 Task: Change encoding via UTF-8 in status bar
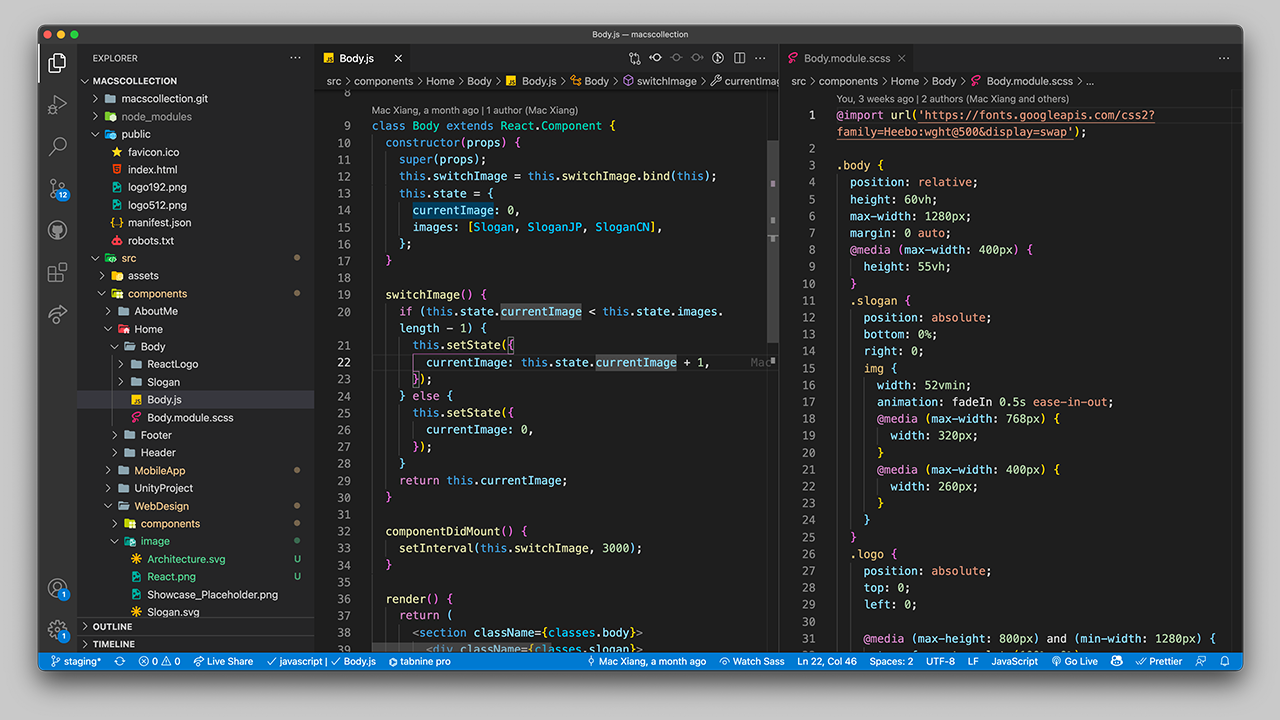[x=940, y=661]
